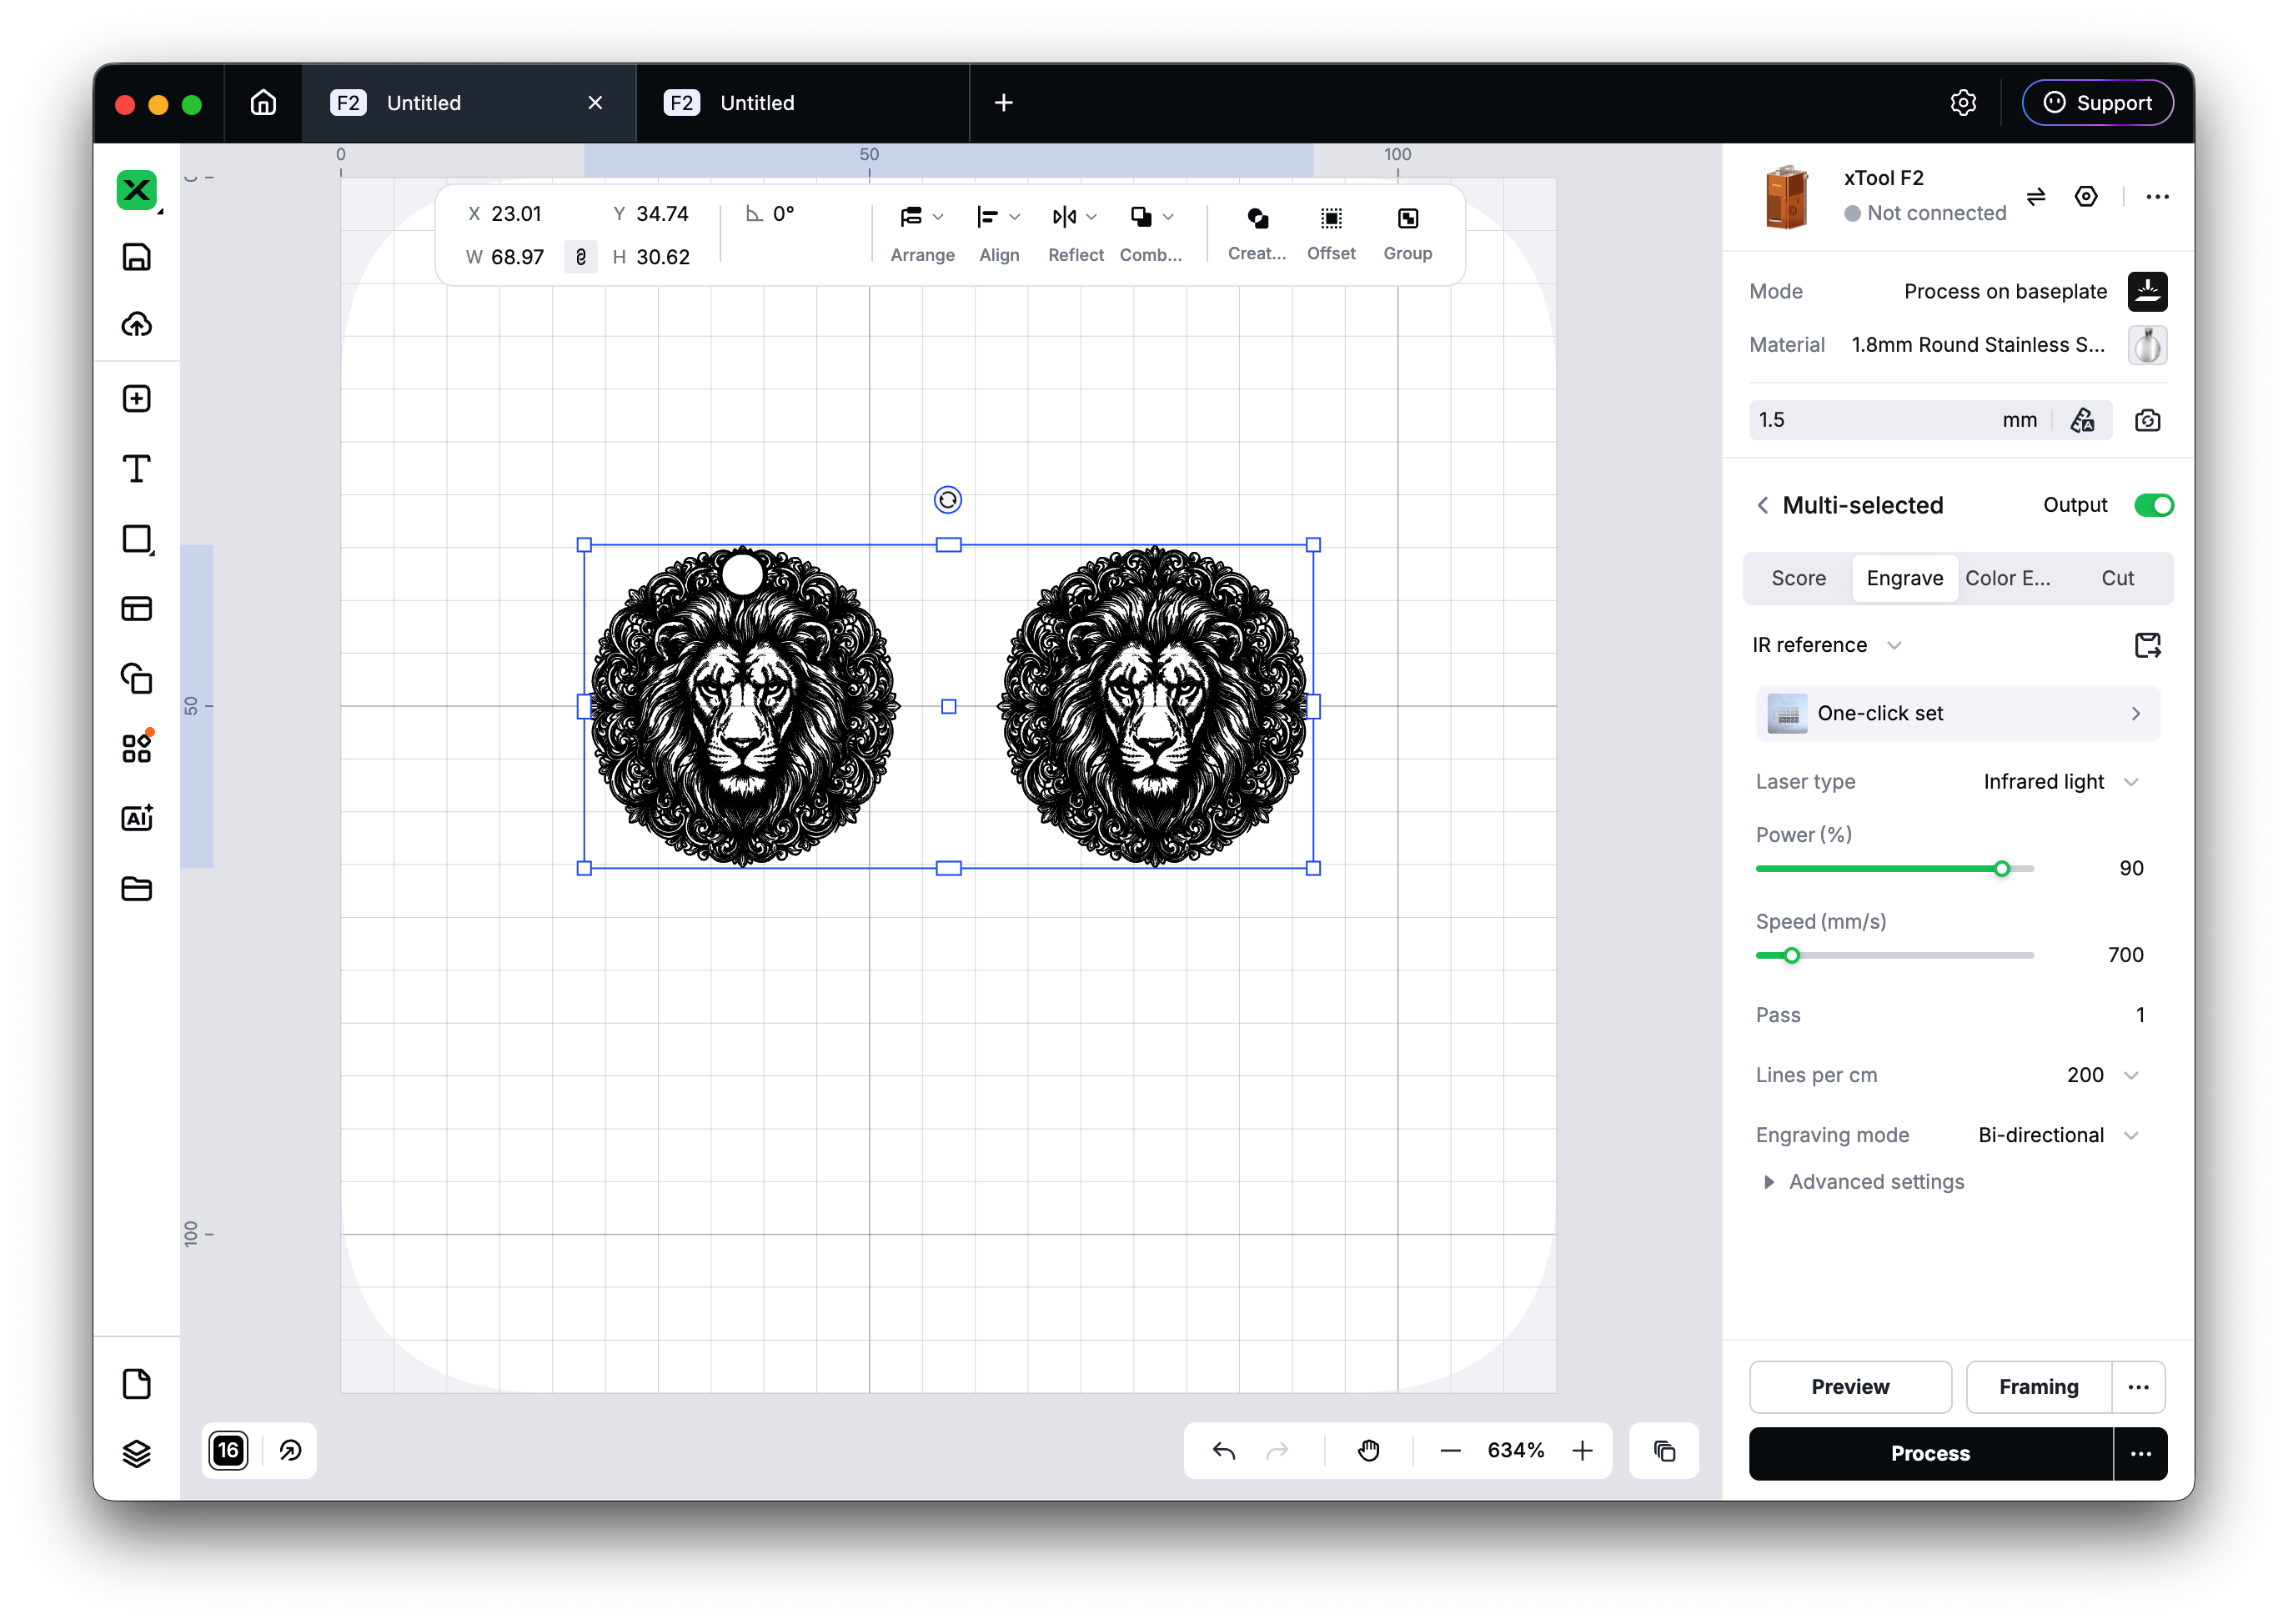
Task: Open the Align dropdown
Action: pos(999,234)
